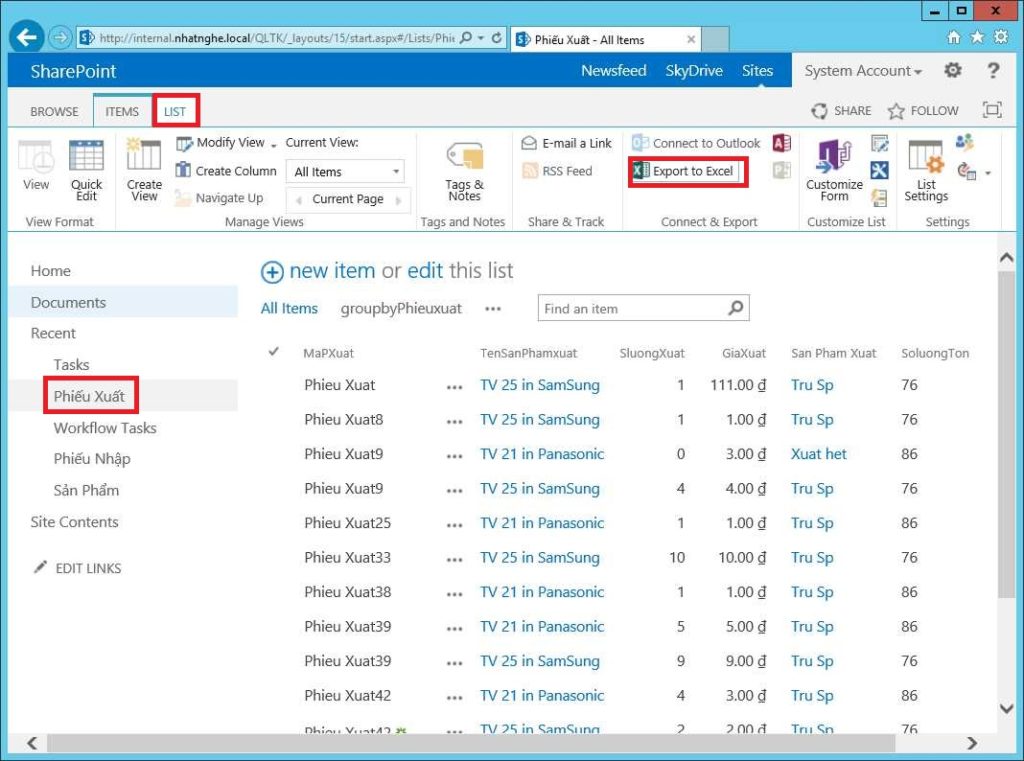Viewport: 1024px width, 761px height.
Task: Open Newsfeed in top navigation
Action: [x=614, y=71]
